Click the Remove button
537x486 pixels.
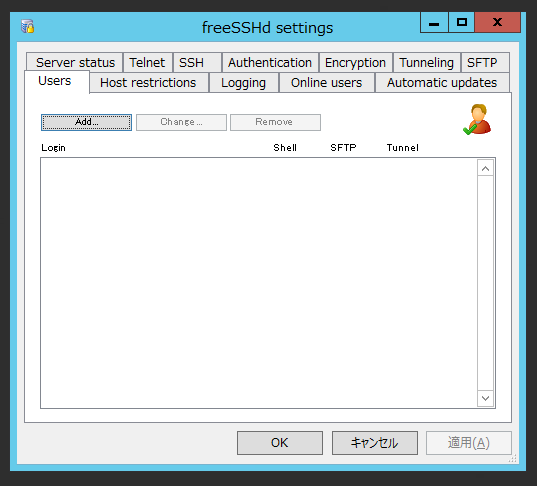[275, 122]
